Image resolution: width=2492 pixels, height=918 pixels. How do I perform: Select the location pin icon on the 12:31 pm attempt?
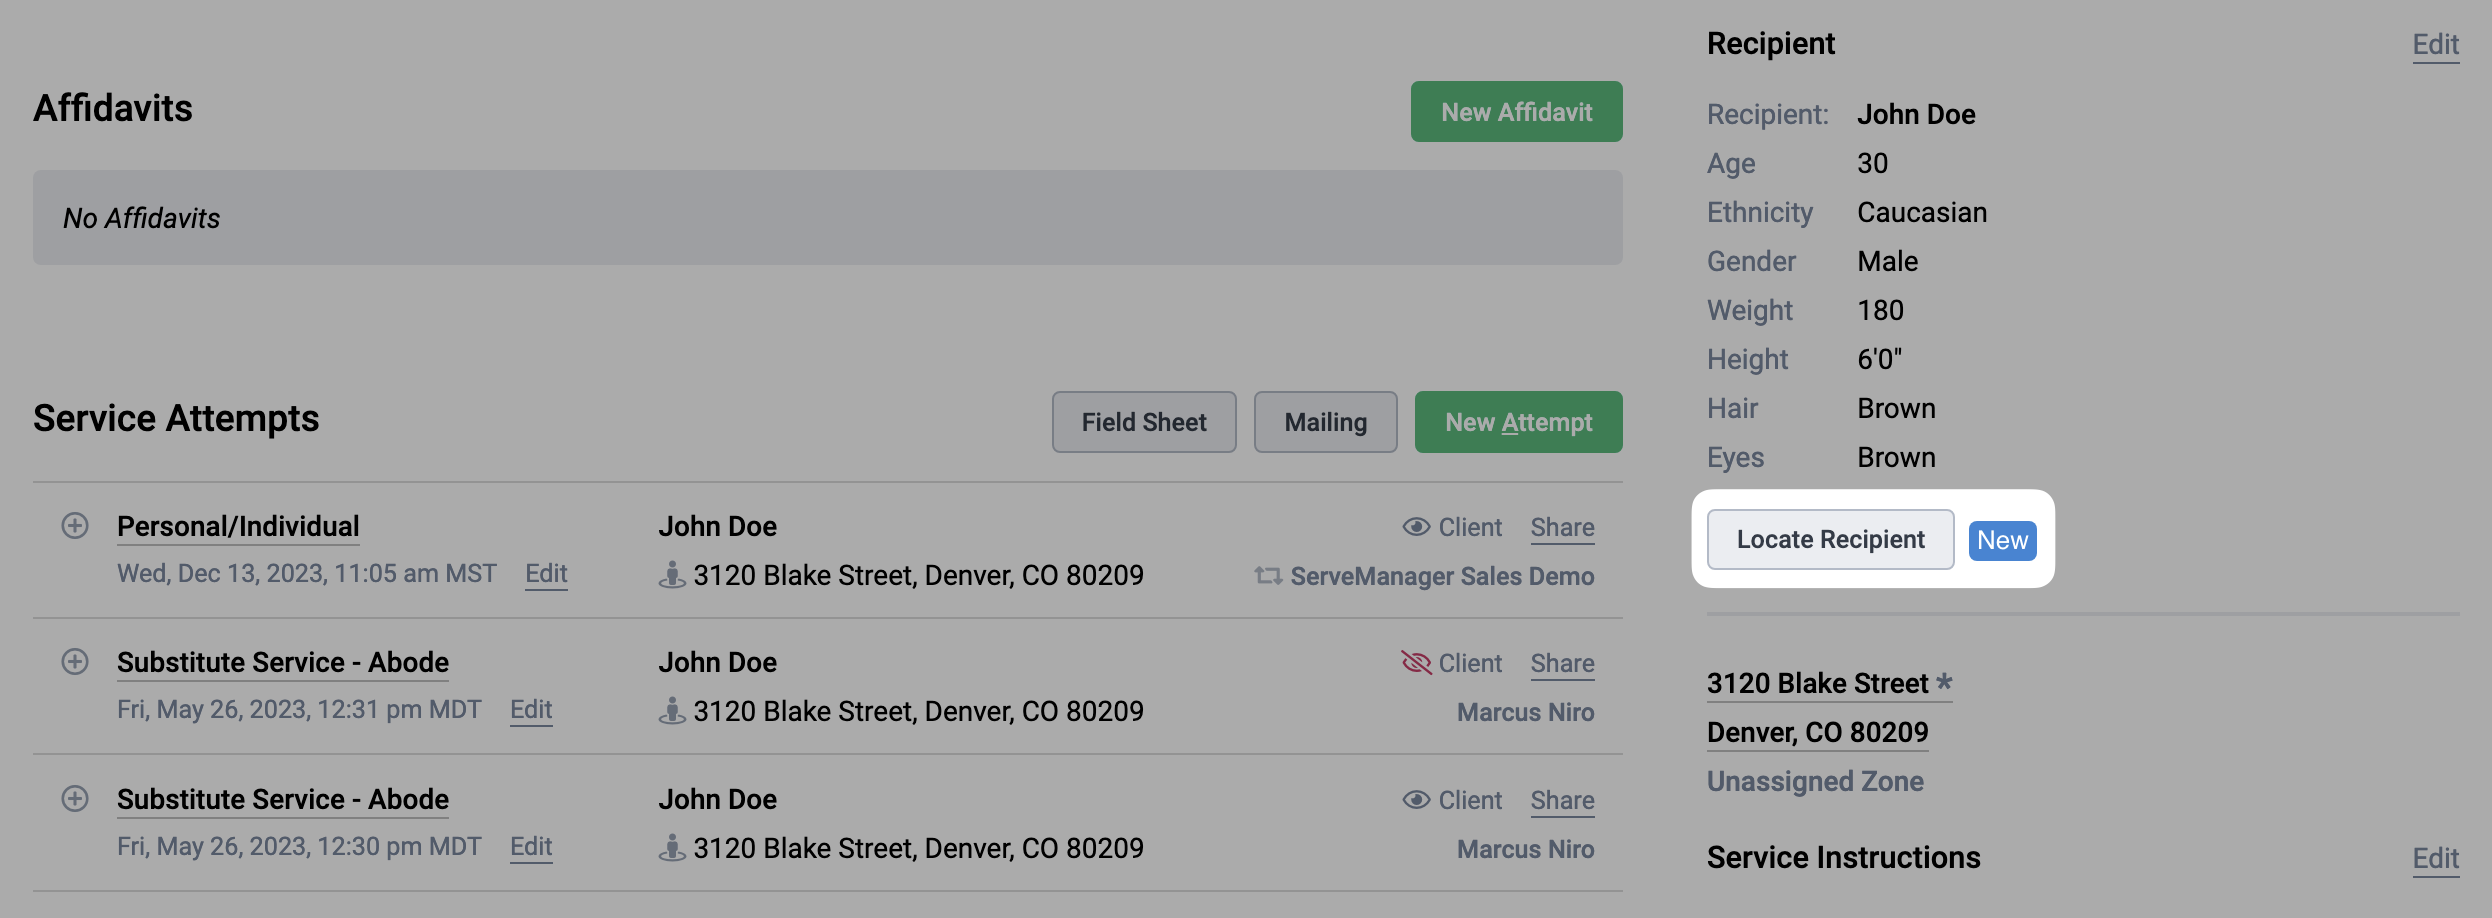(x=672, y=711)
